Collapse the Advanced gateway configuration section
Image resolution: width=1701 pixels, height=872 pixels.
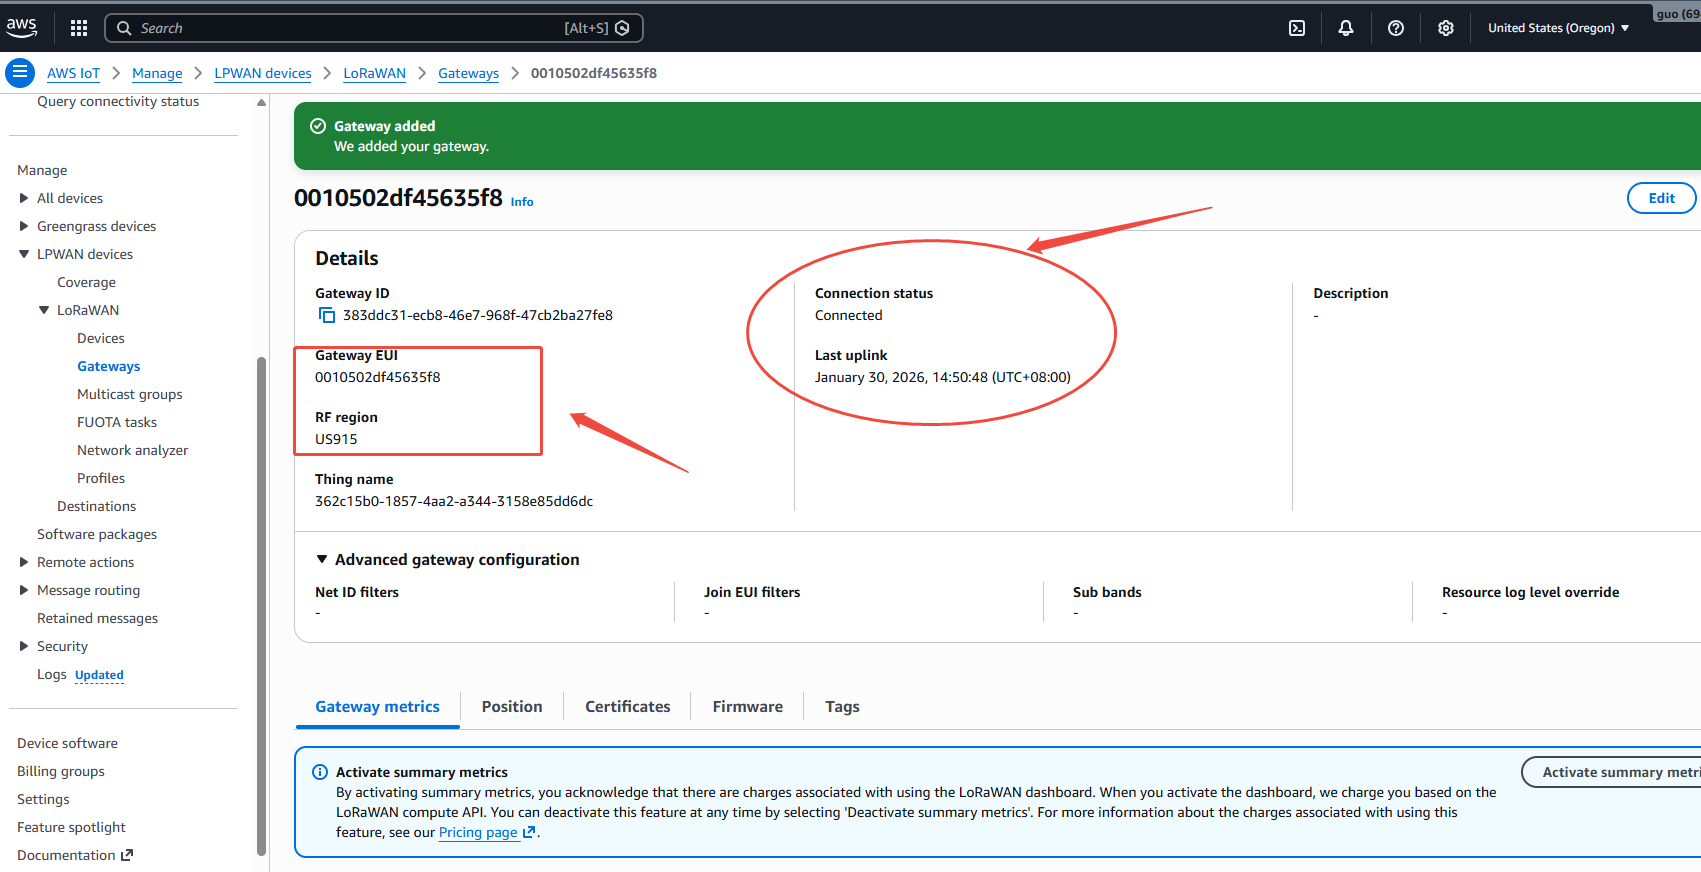(322, 560)
